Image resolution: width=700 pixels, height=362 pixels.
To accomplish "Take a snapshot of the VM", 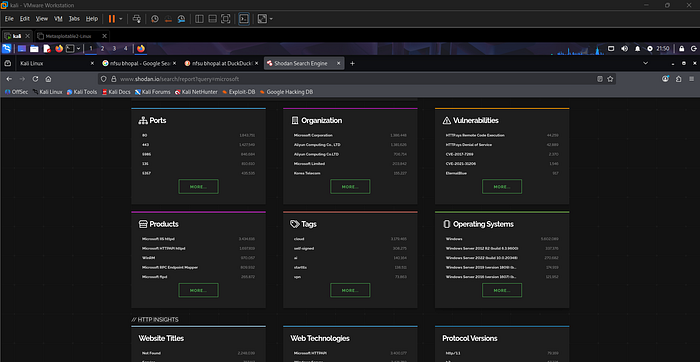I will (x=154, y=19).
